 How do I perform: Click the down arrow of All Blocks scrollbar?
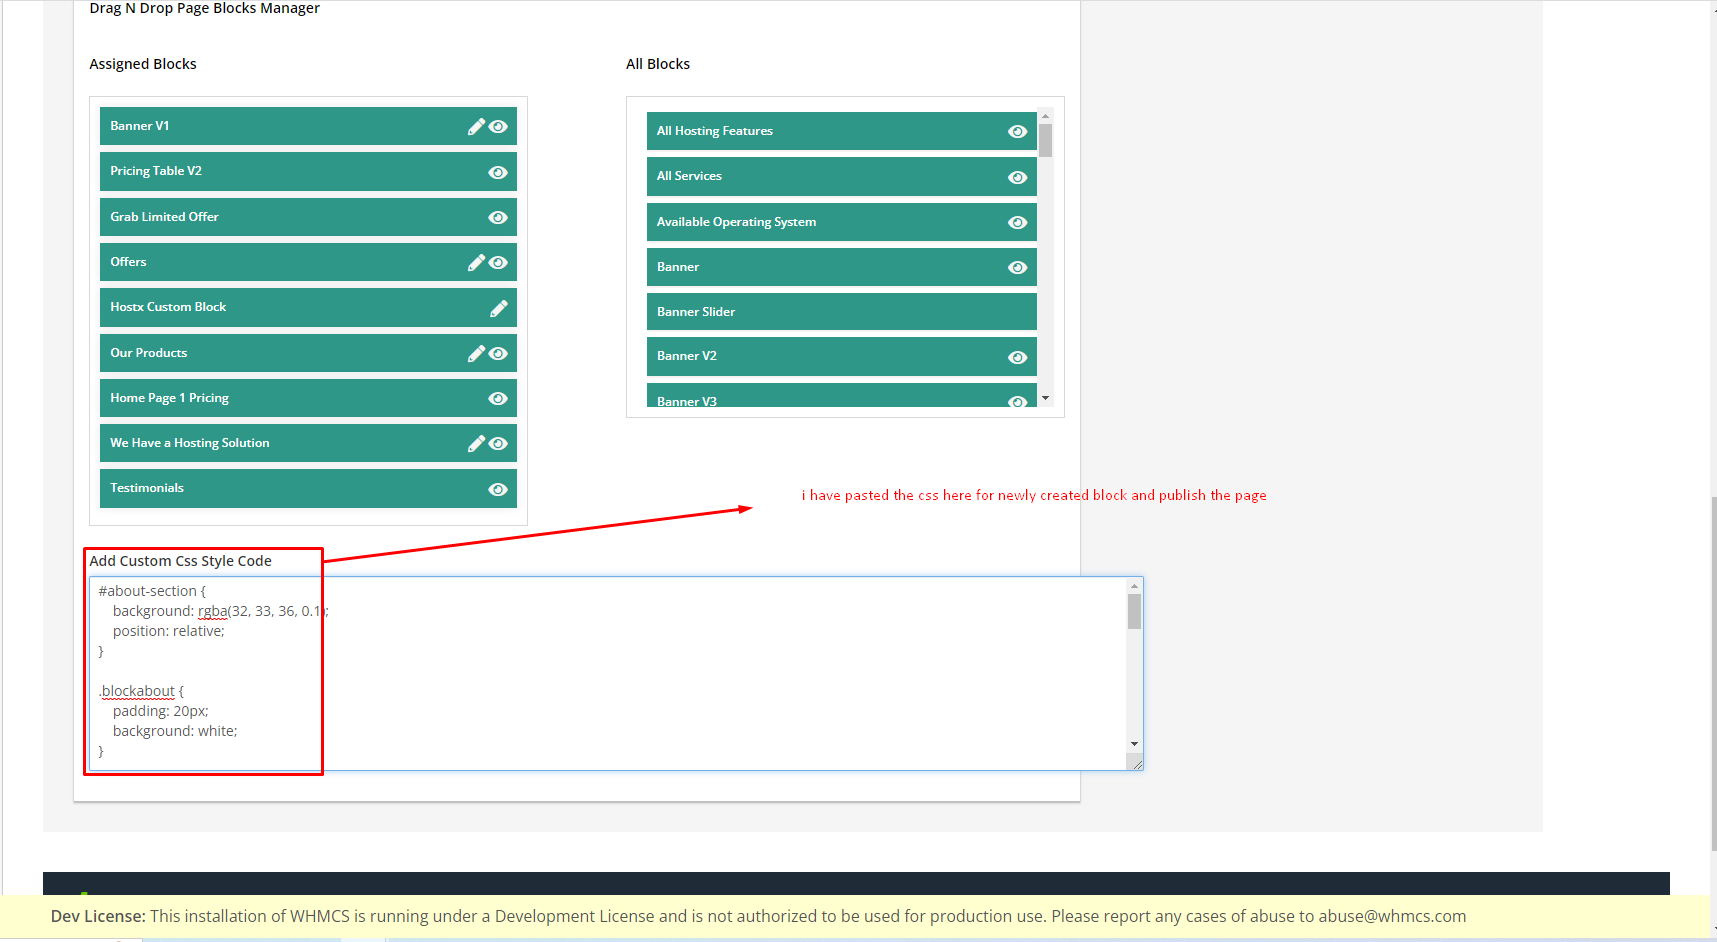pyautogui.click(x=1045, y=398)
